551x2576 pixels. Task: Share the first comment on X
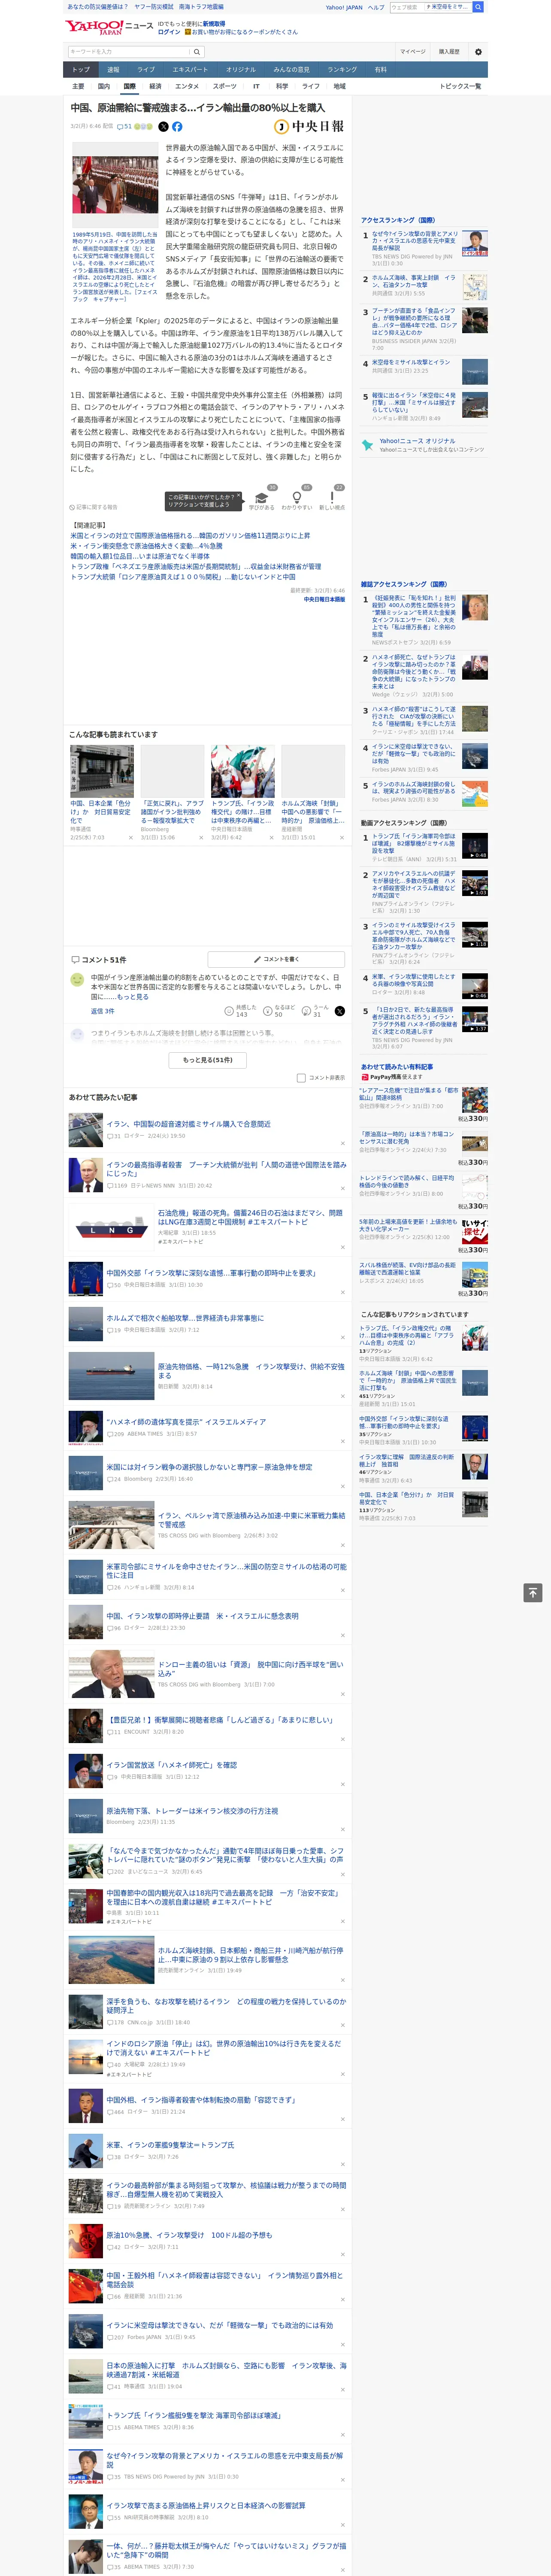coord(339,1011)
